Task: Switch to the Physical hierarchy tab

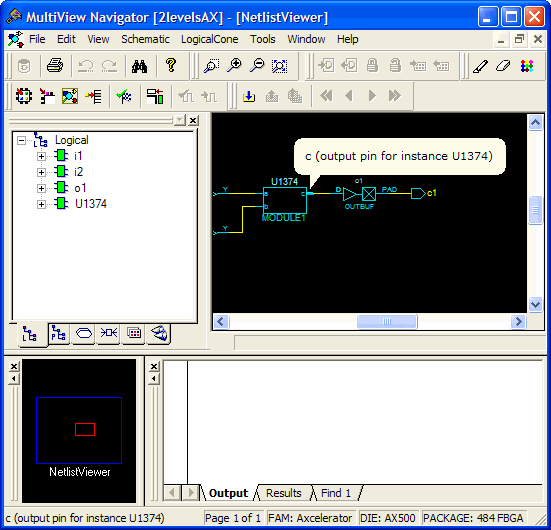Action: (58, 333)
